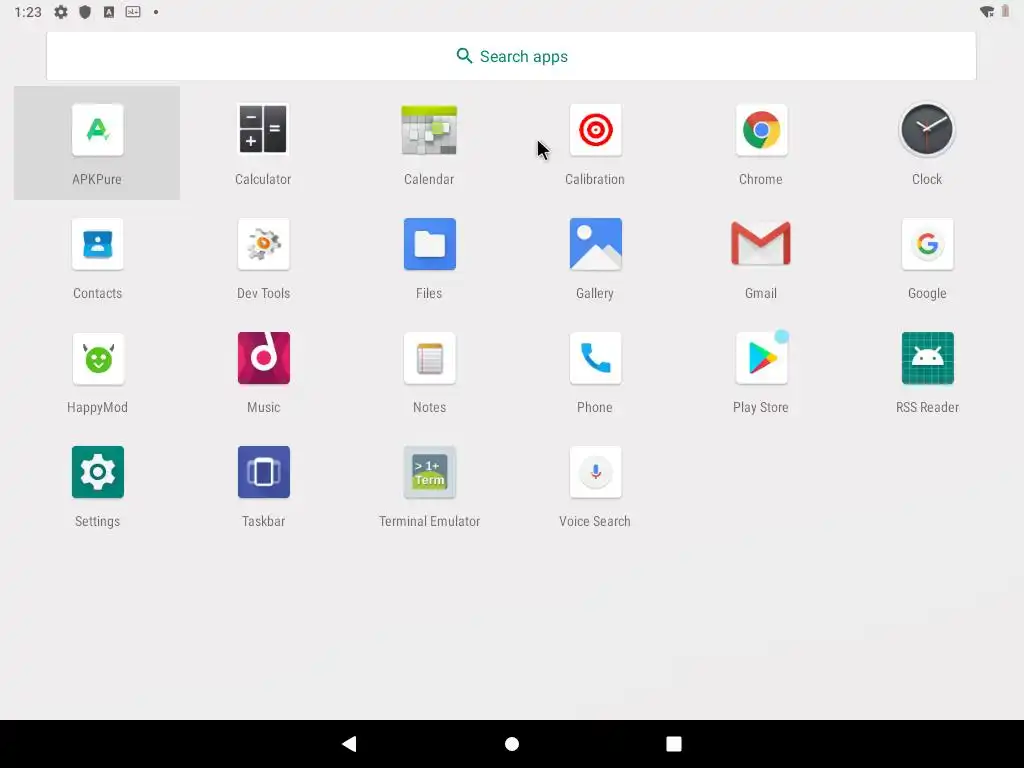Tap the recent apps square button
Viewport: 1024px width, 768px height.
click(674, 744)
